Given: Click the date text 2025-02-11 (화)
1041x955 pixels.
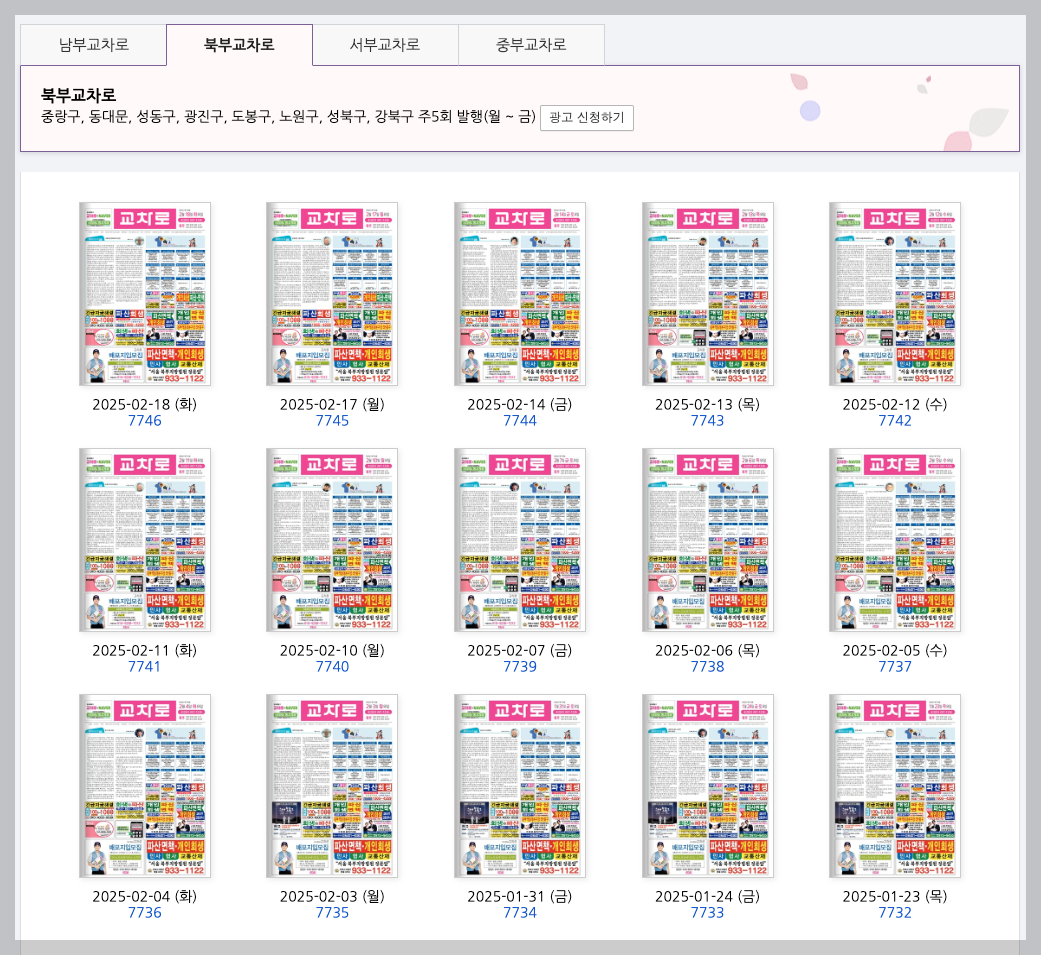Looking at the screenshot, I should (145, 650).
